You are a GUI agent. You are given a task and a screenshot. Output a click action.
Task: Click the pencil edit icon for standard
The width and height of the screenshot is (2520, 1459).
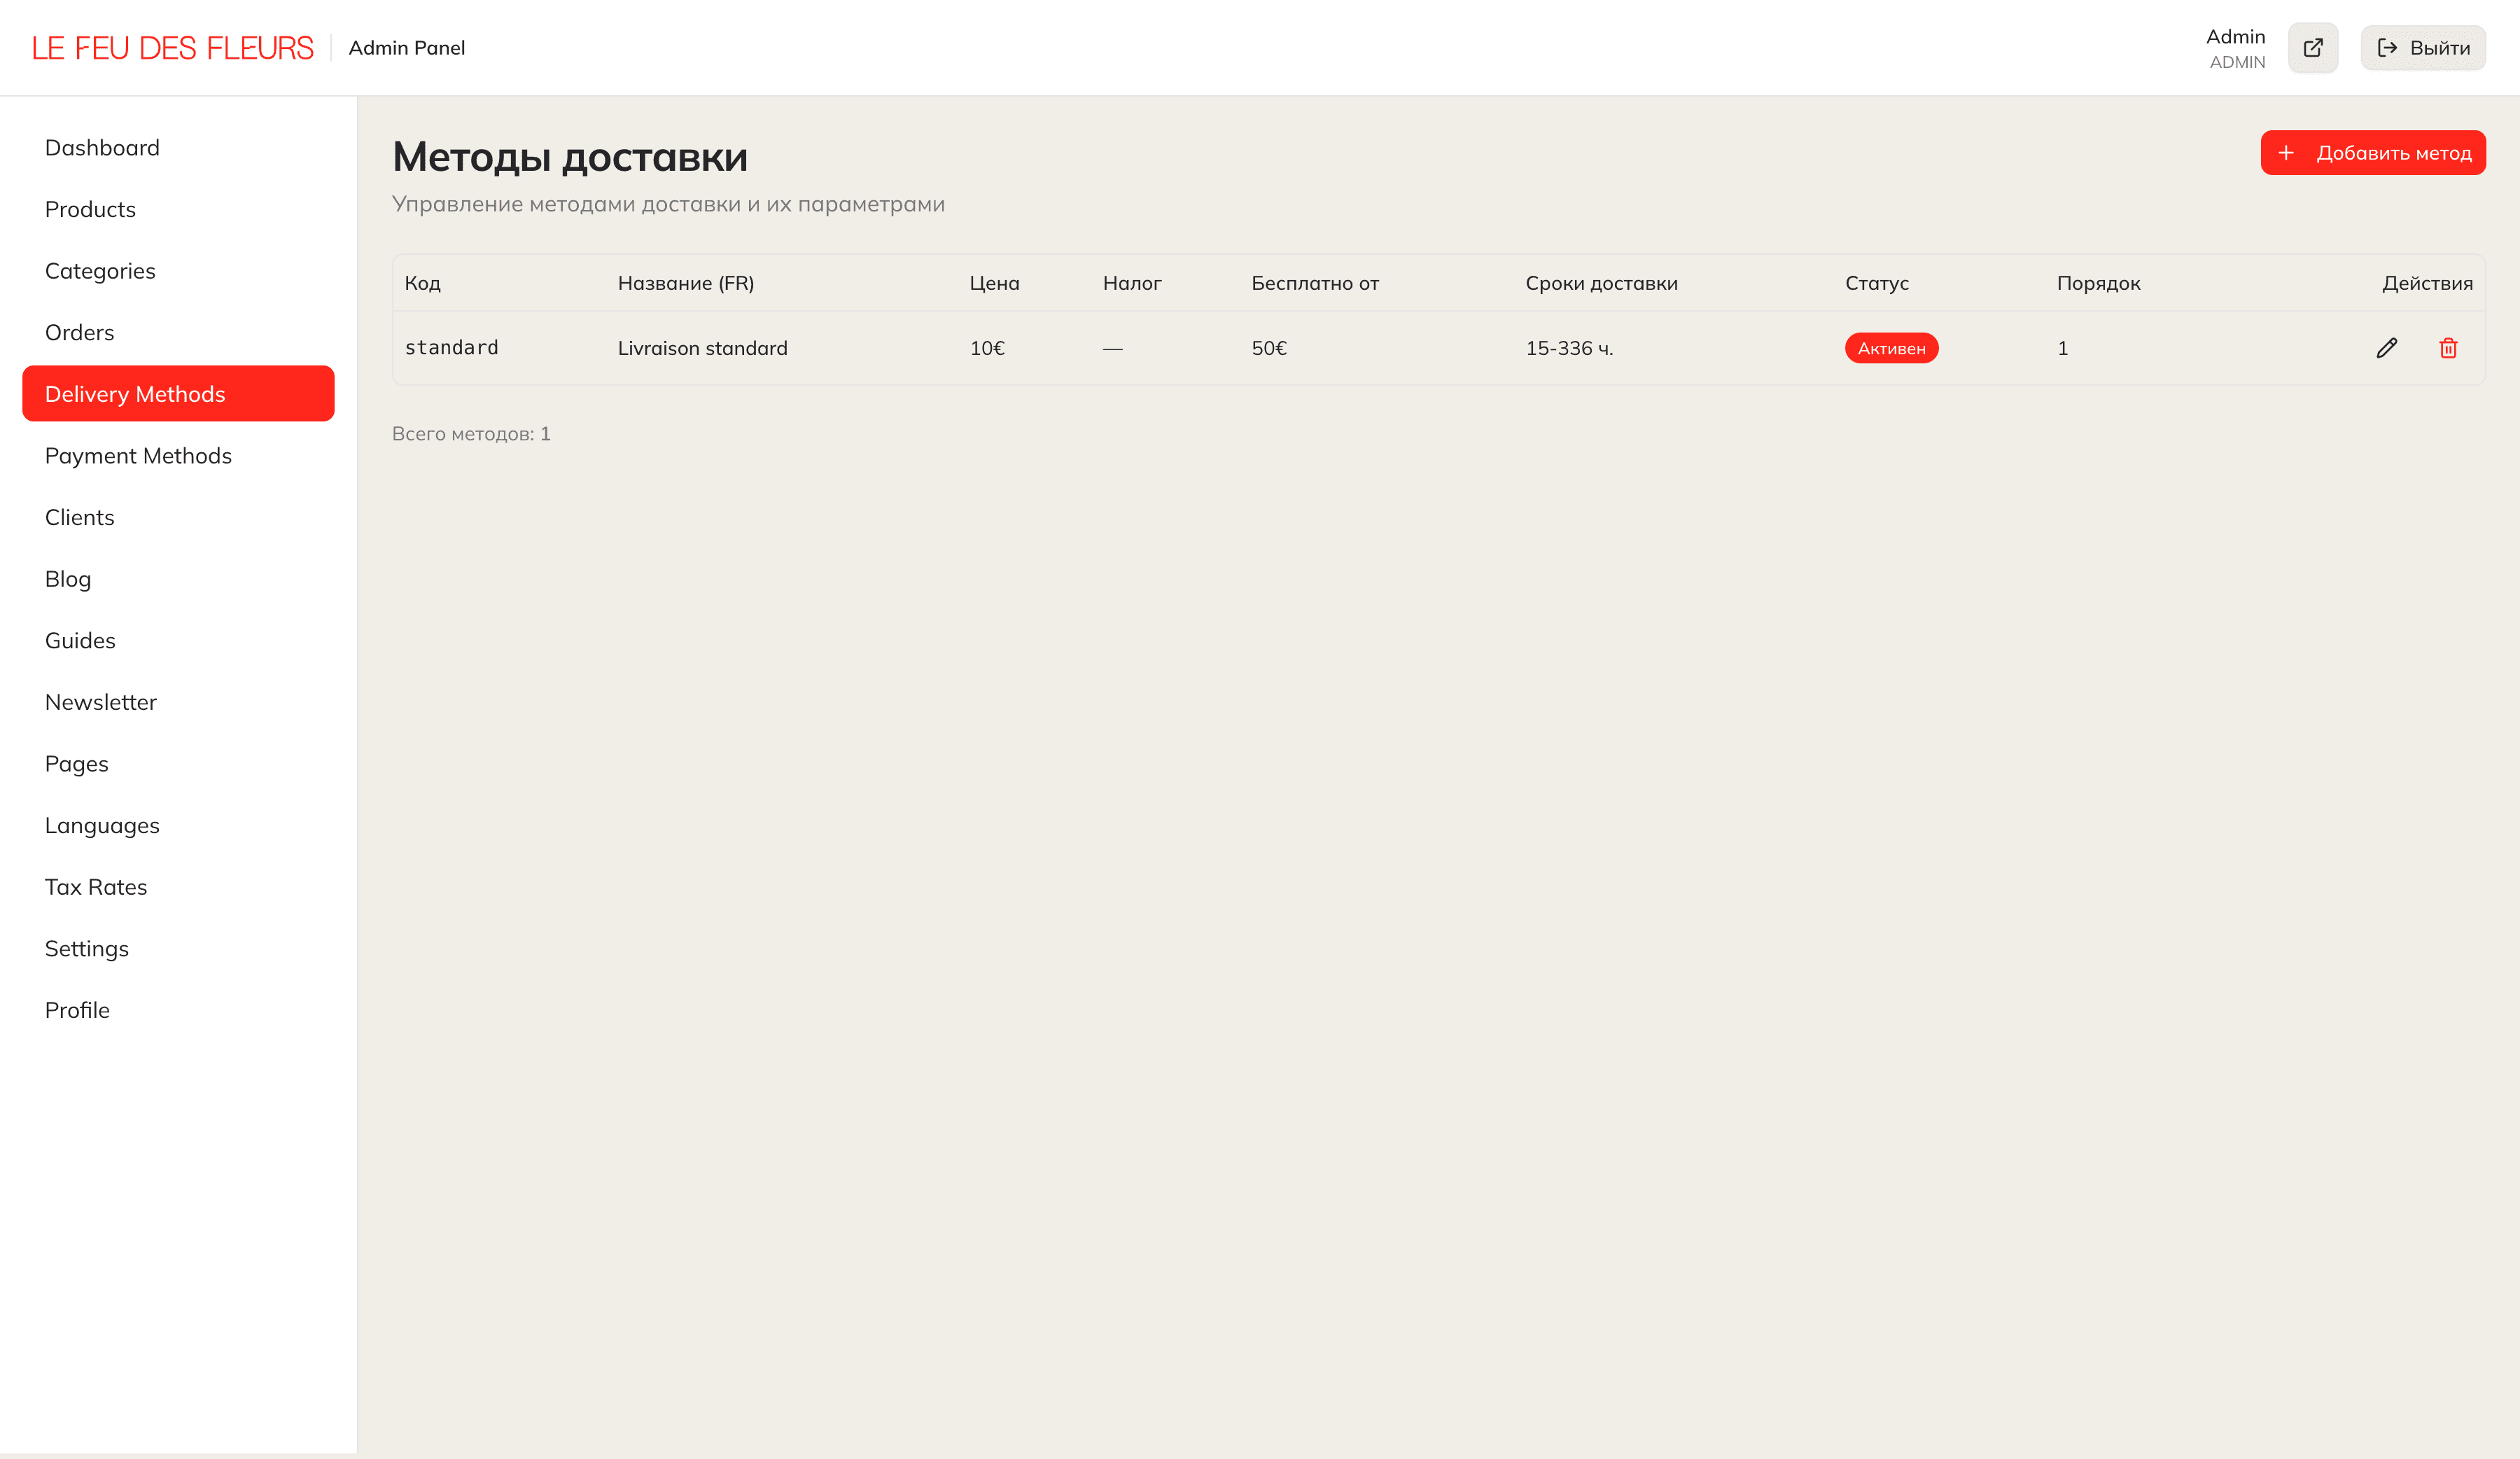[x=2386, y=348]
